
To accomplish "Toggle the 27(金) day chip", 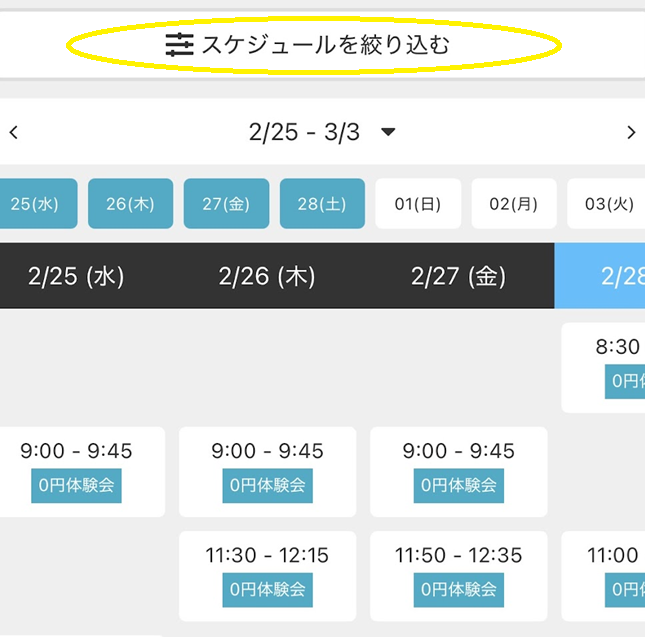I will pyautogui.click(x=226, y=204).
